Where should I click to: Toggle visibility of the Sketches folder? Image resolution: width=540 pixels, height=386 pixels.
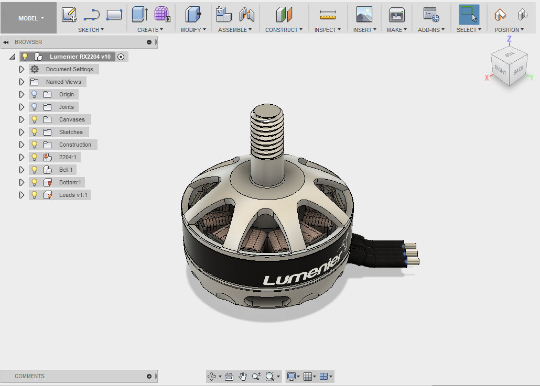coord(34,132)
